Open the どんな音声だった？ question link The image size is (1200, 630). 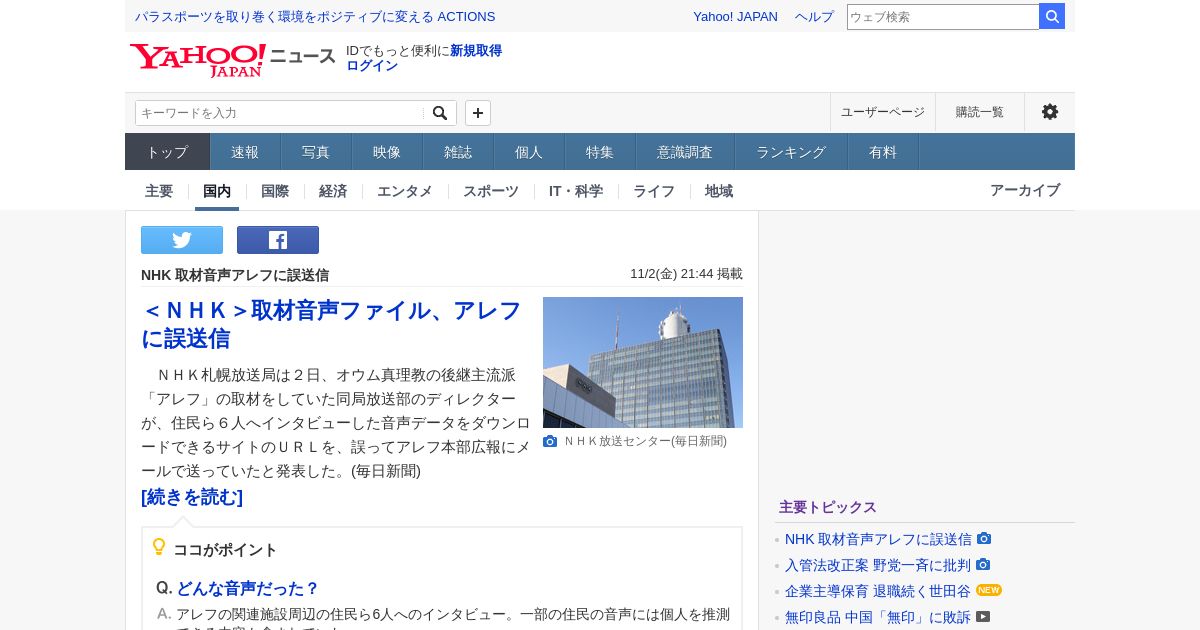point(248,588)
